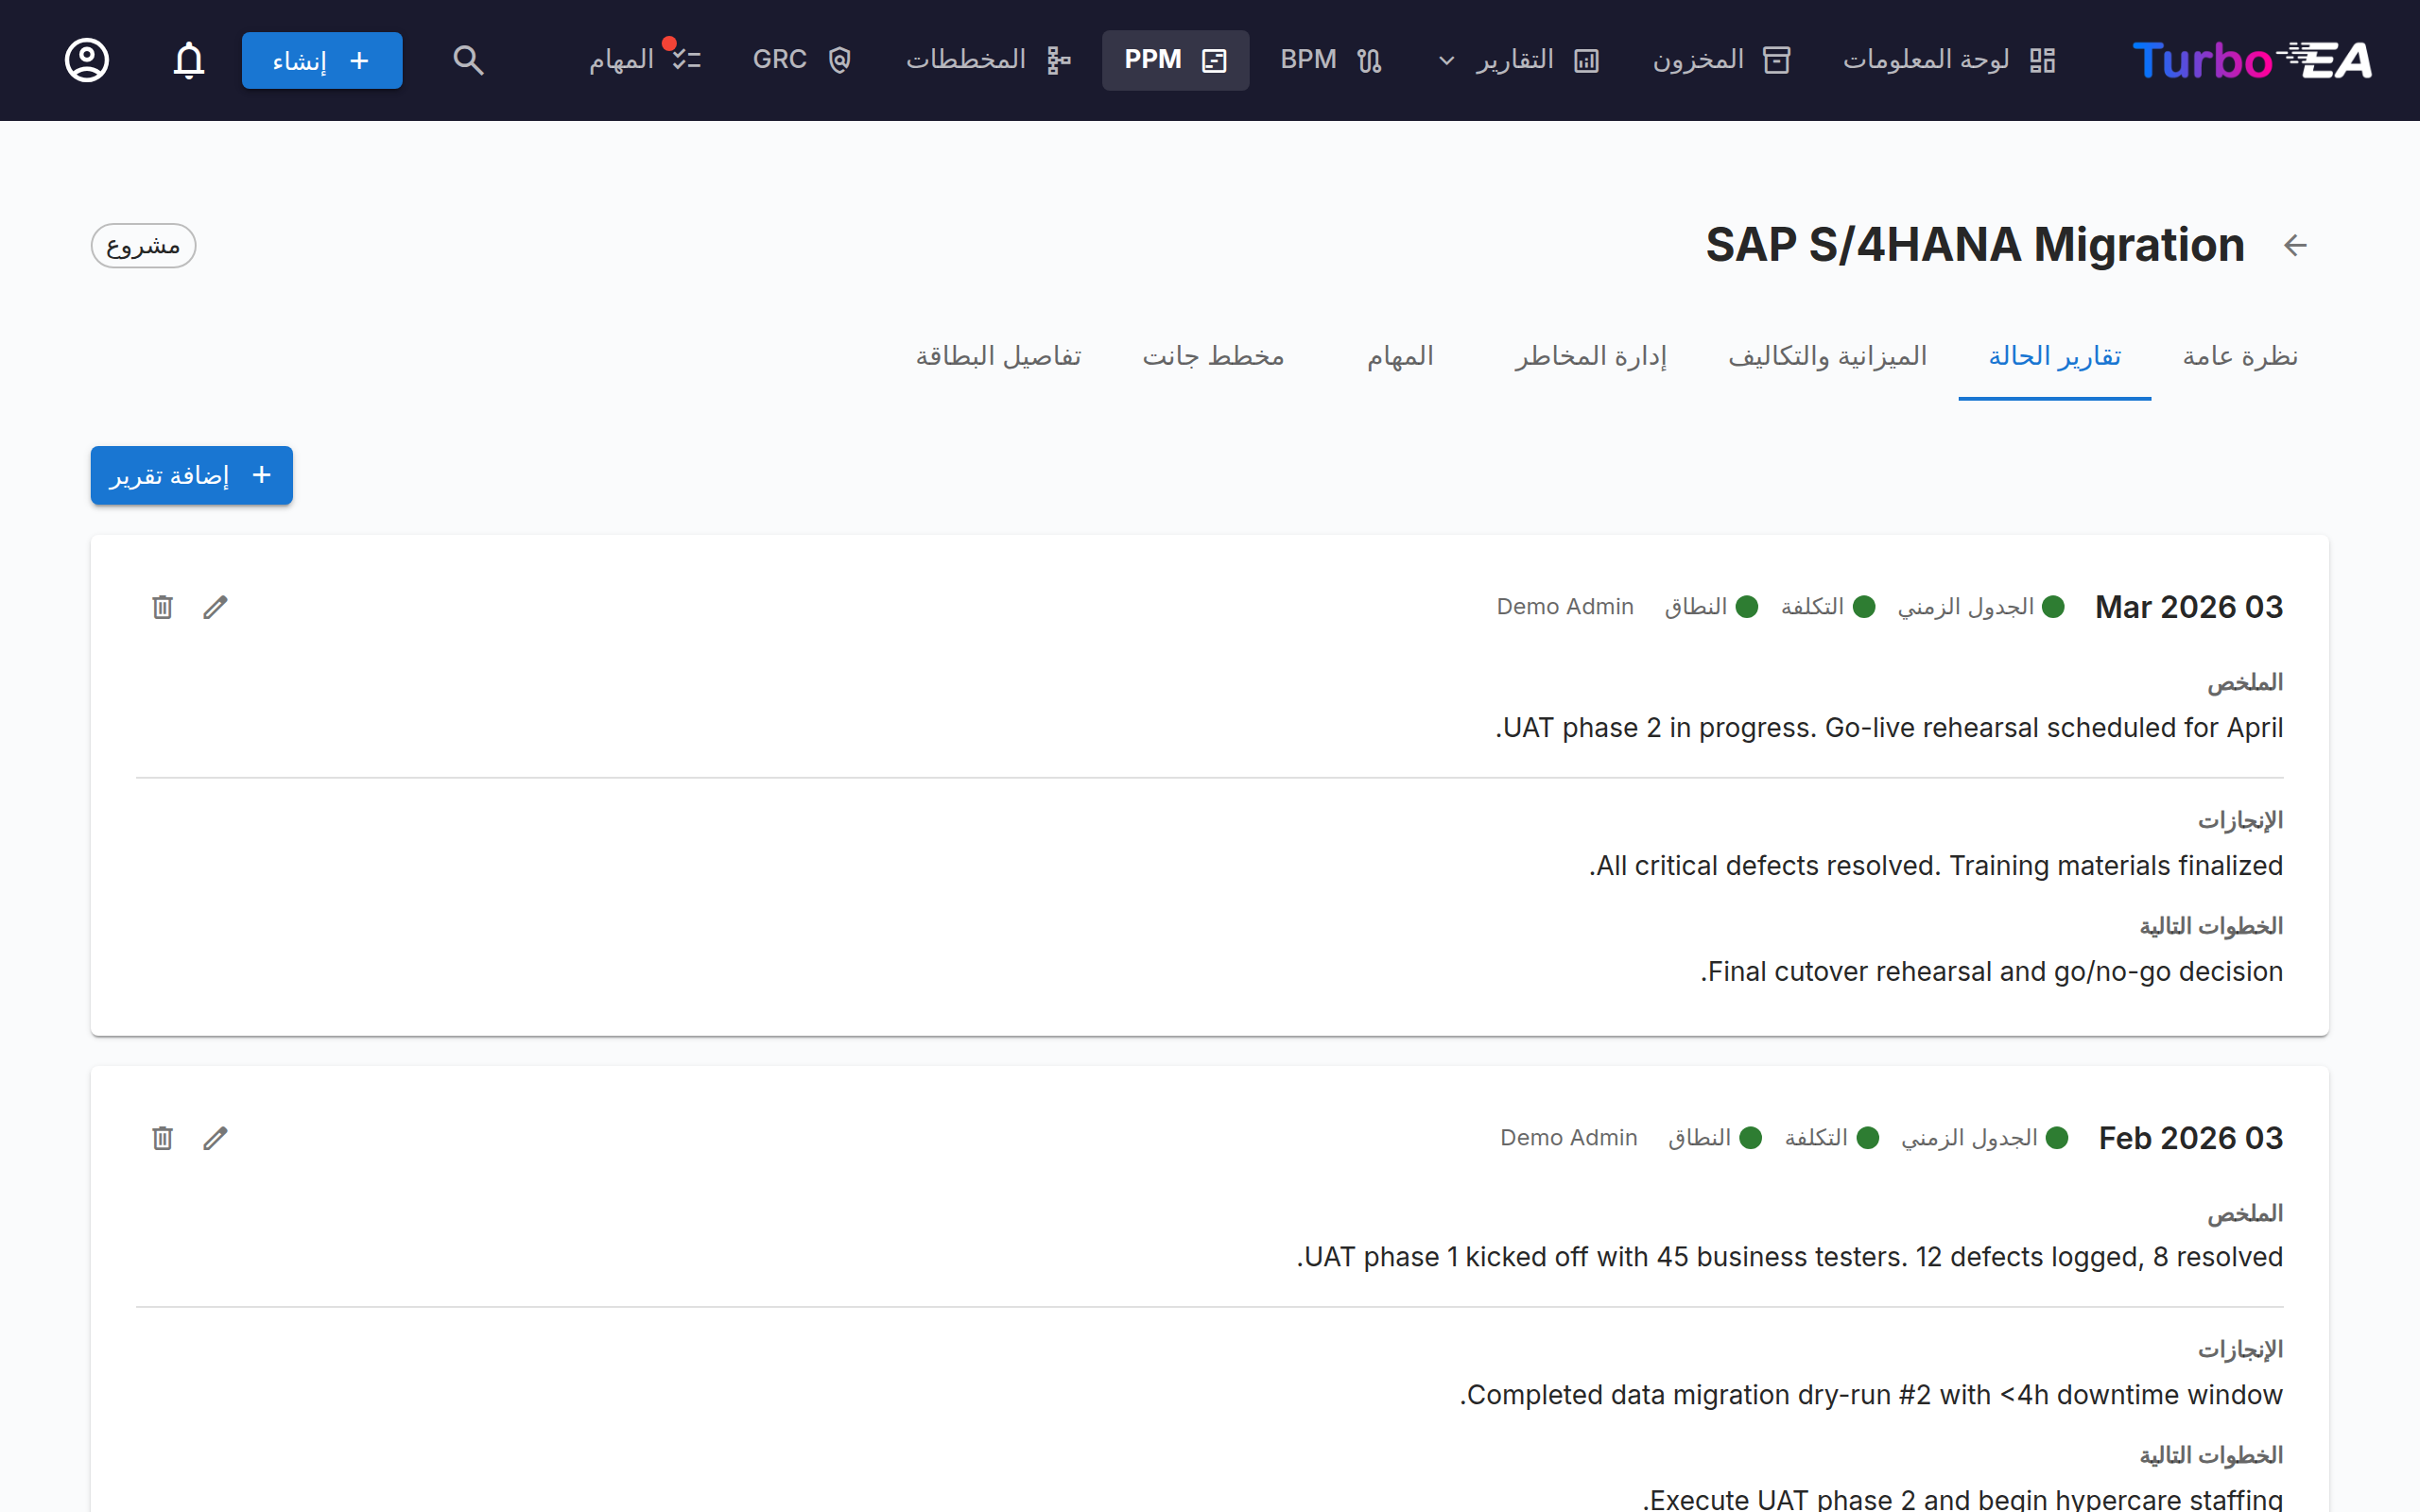Image resolution: width=2420 pixels, height=1512 pixels.
Task: Open the notifications bell
Action: [189, 60]
